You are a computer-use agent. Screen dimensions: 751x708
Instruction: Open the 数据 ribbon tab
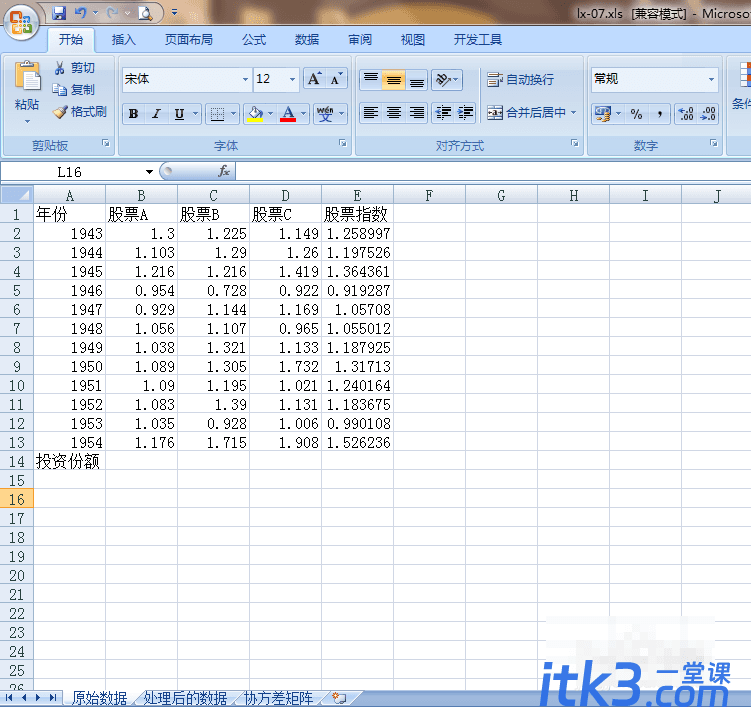[x=307, y=40]
